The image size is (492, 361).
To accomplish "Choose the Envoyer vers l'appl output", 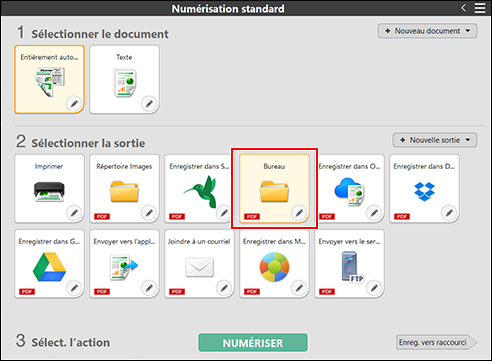I will (x=124, y=264).
